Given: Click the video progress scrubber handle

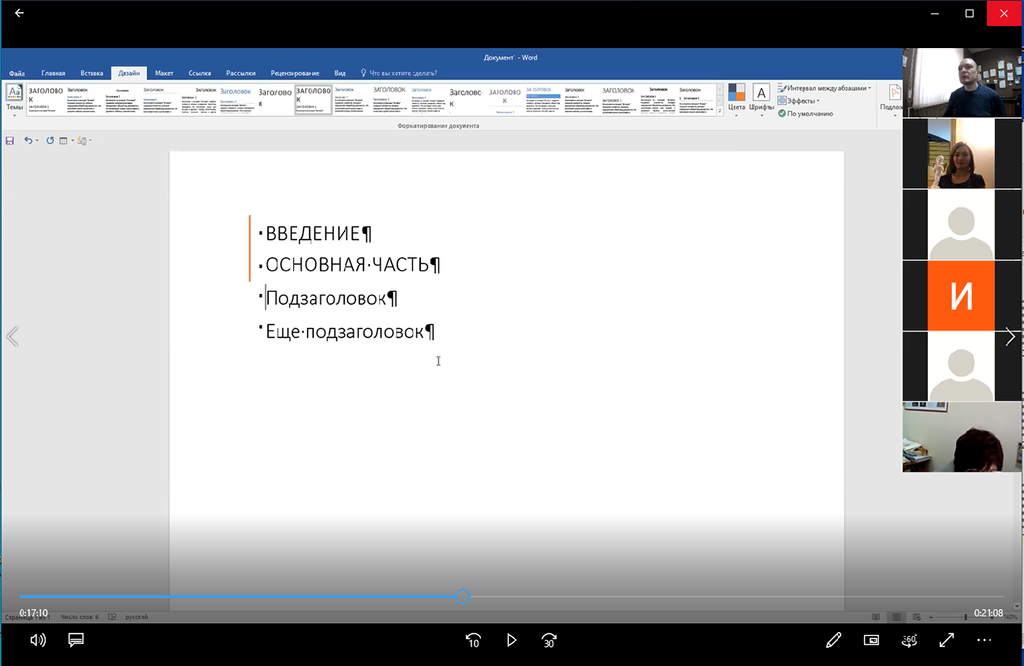Looking at the screenshot, I should (463, 597).
